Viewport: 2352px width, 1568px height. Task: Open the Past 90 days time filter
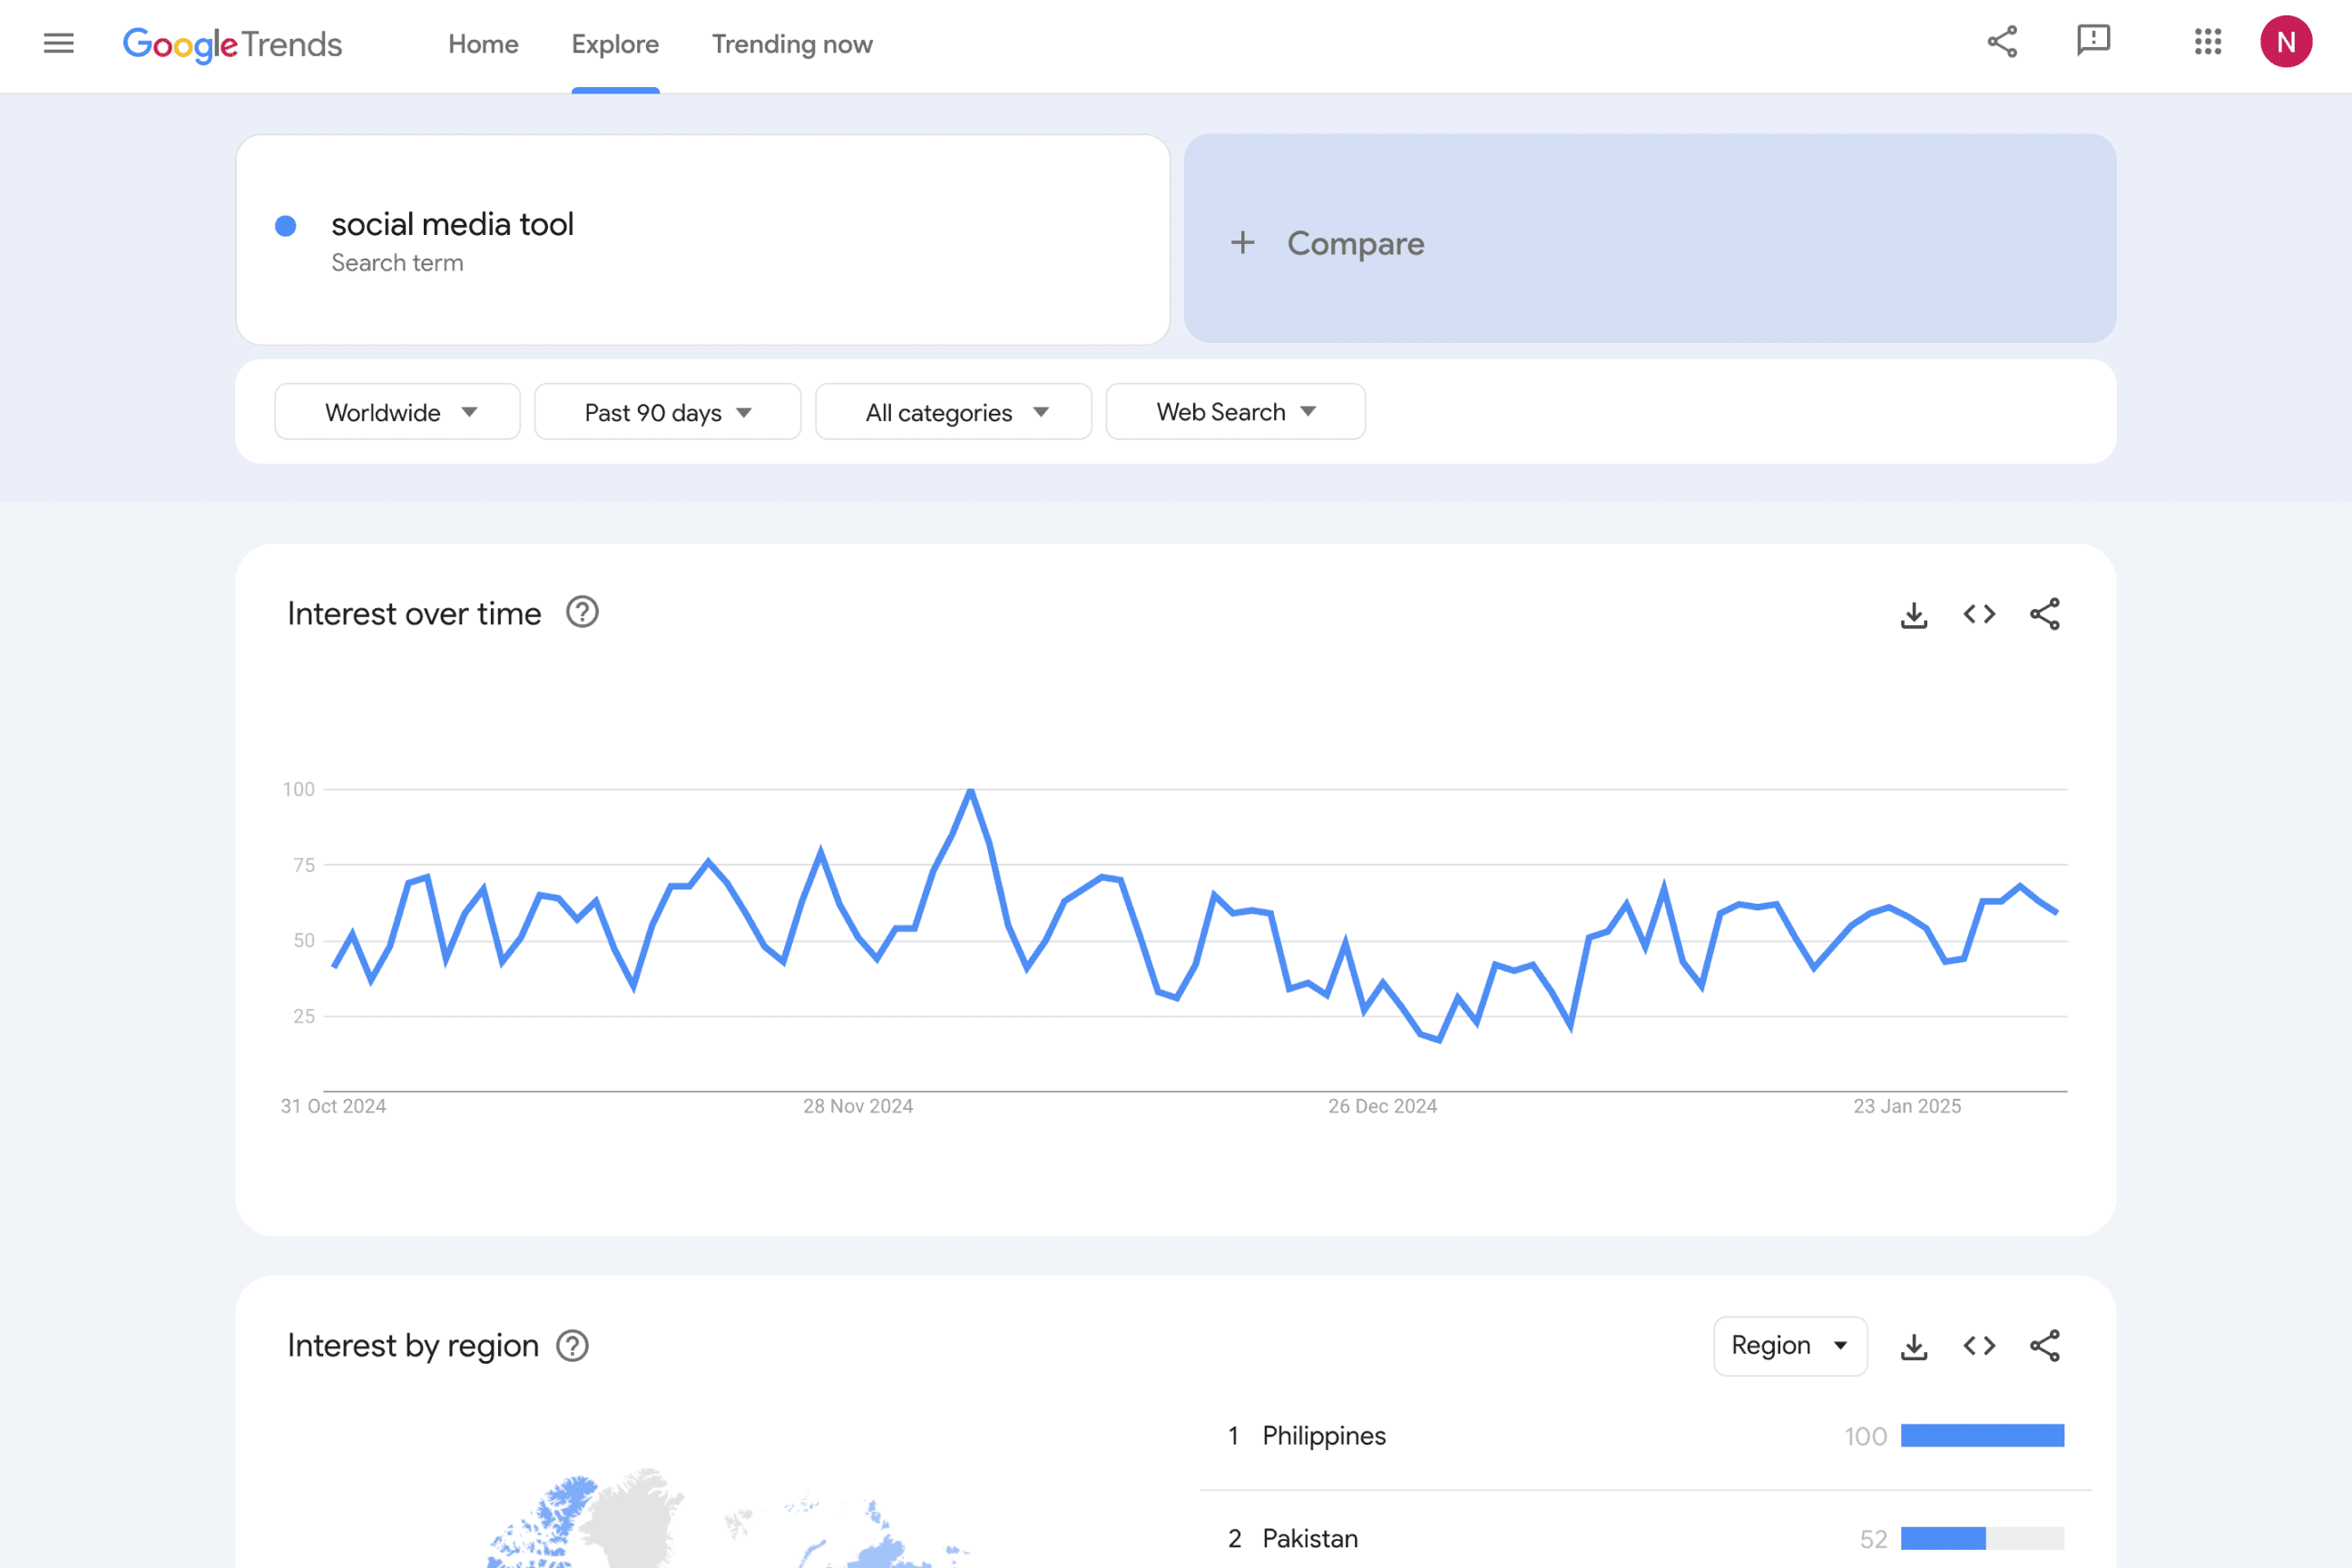click(667, 412)
